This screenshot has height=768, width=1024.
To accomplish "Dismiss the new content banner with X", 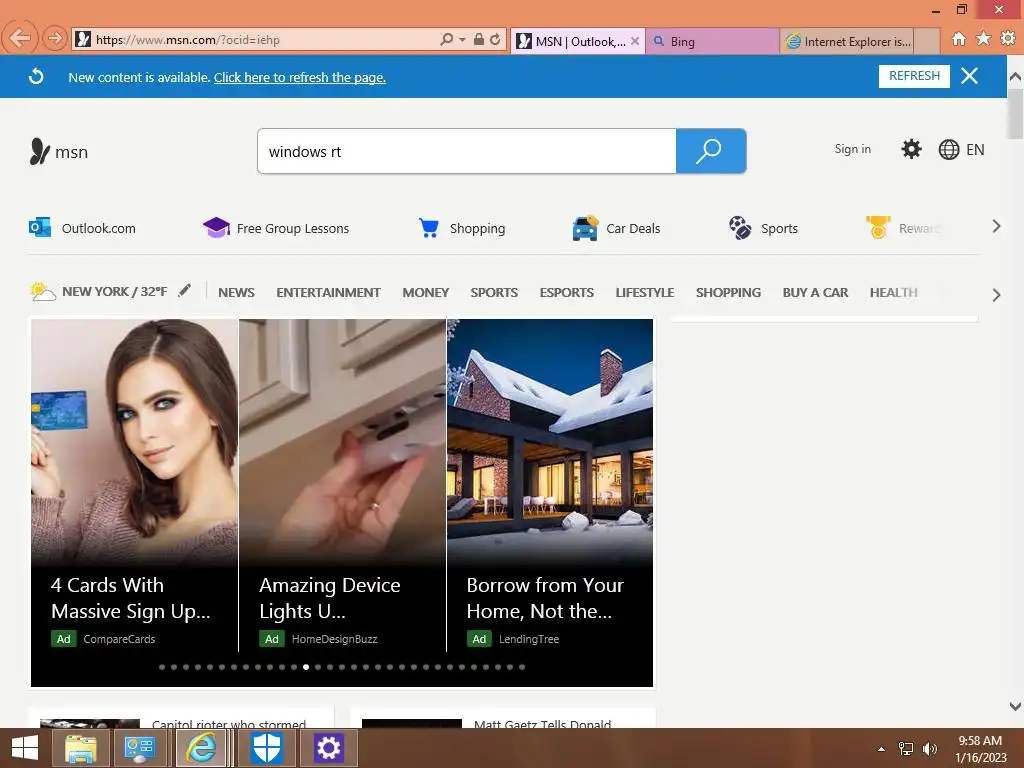I will click(x=970, y=76).
